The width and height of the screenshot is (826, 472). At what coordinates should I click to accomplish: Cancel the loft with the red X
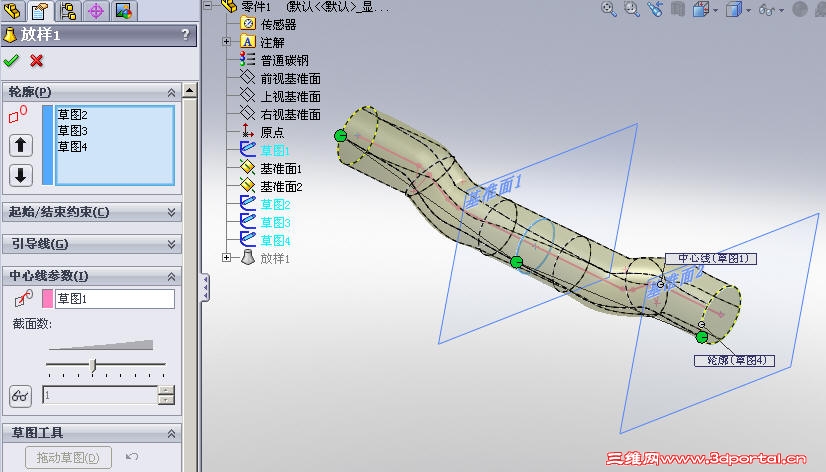click(x=36, y=61)
